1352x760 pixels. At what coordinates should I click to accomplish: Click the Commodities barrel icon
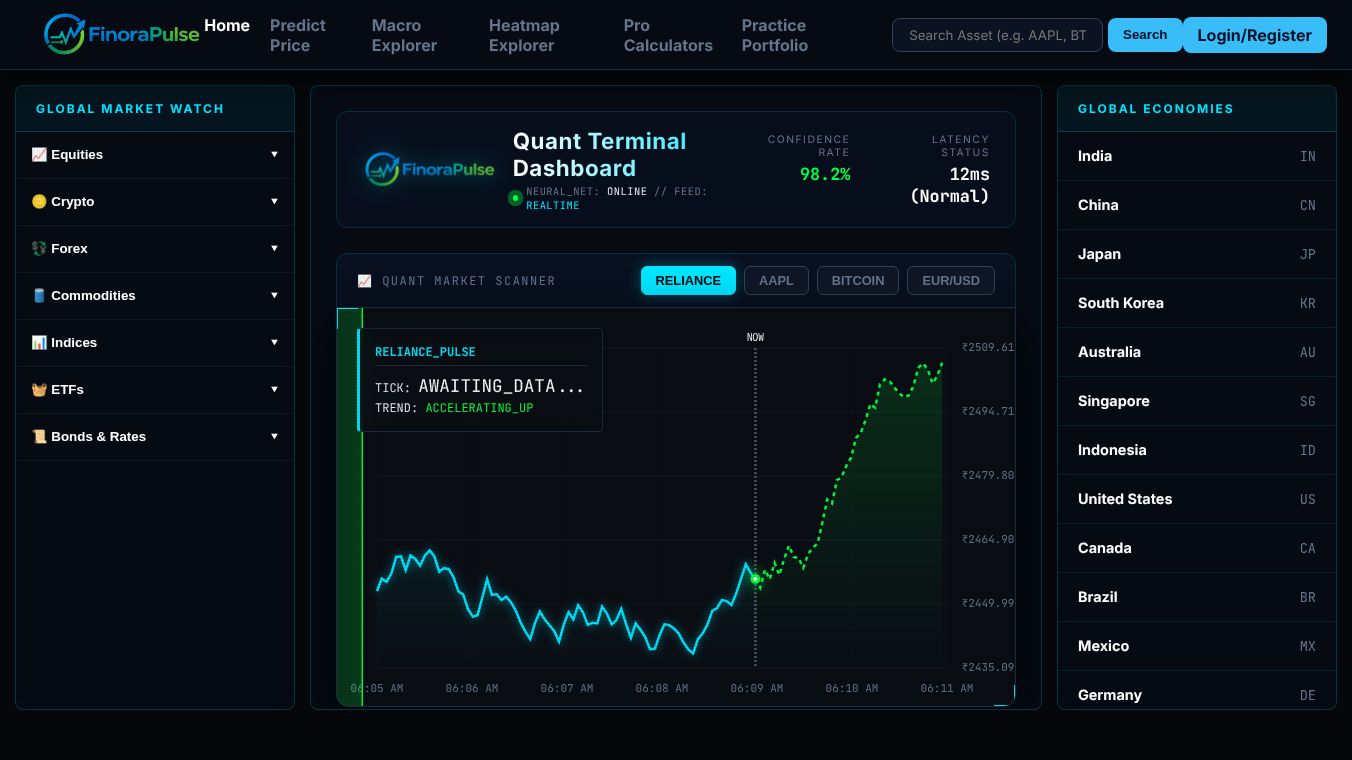(39, 296)
